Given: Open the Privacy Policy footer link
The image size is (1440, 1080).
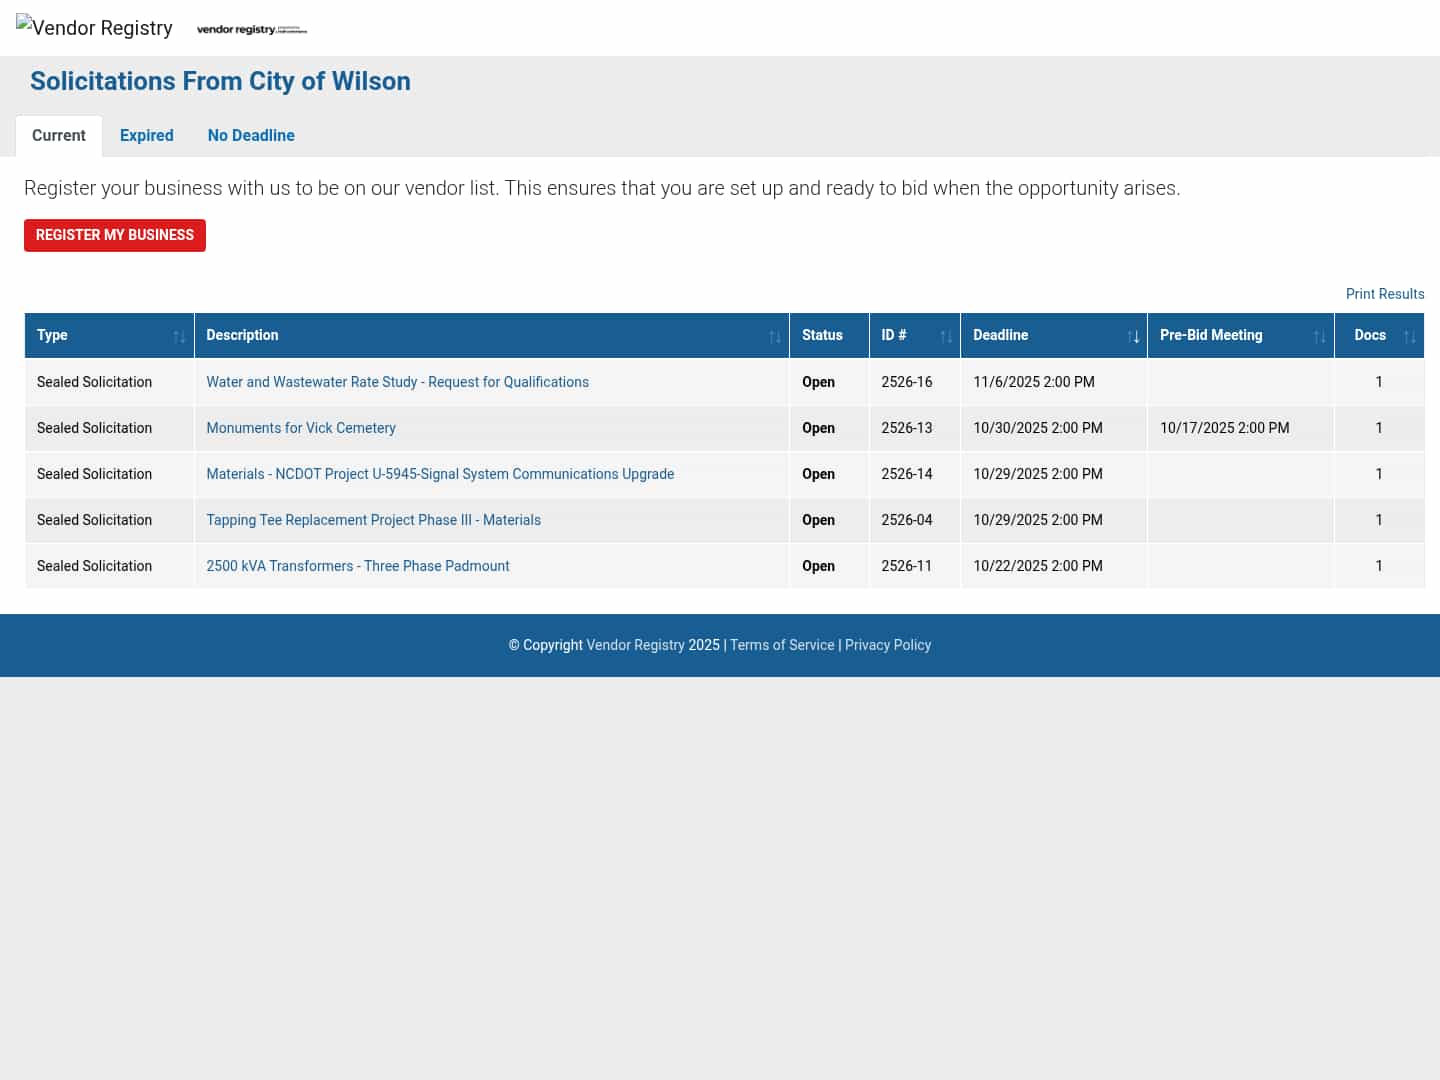Looking at the screenshot, I should coord(887,645).
